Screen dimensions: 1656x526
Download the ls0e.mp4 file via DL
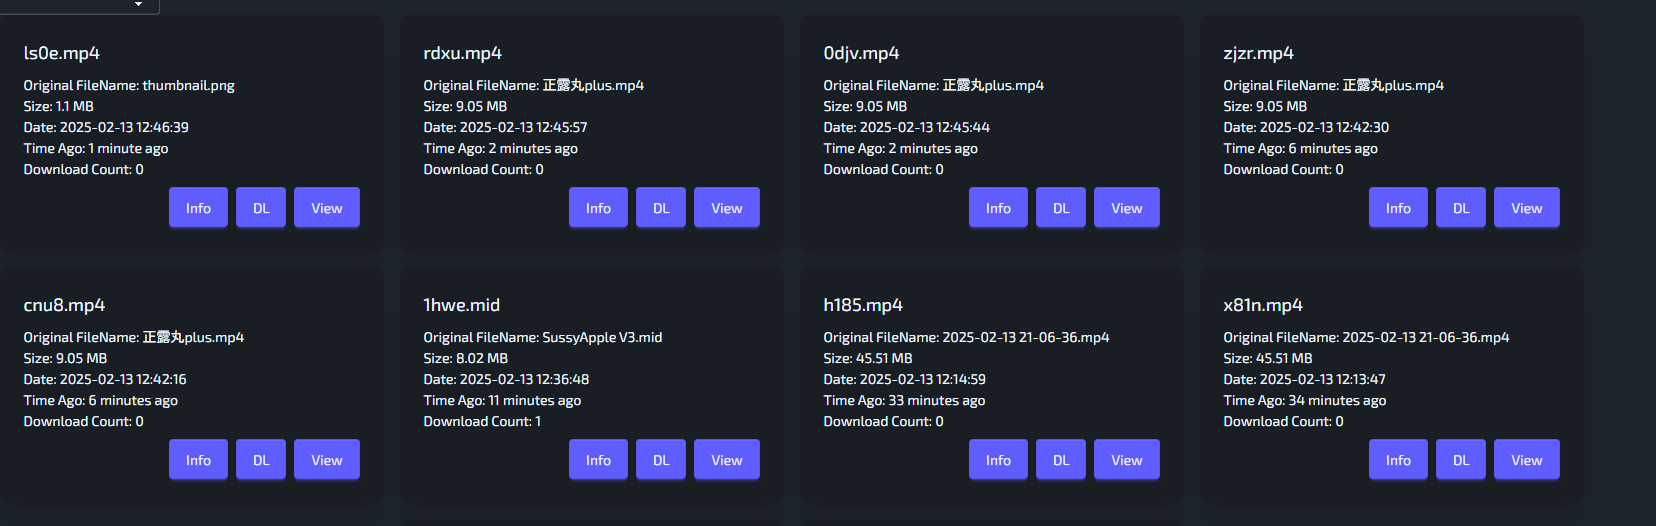coord(261,208)
